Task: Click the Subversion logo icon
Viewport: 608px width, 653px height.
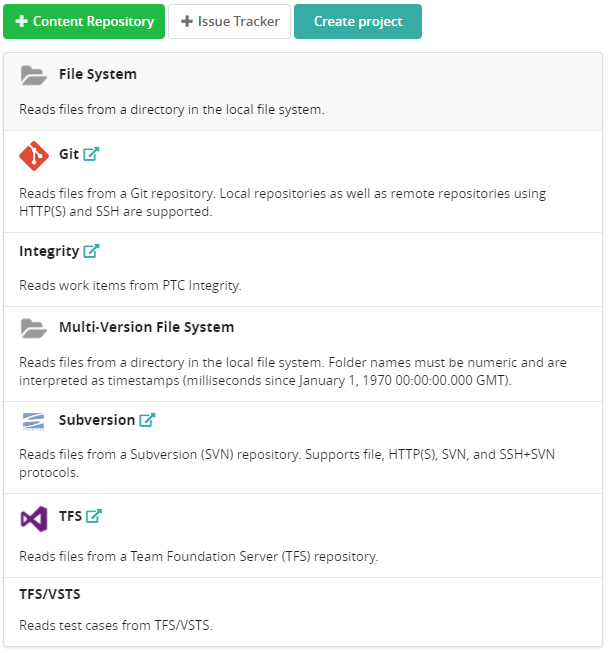Action: (34, 421)
